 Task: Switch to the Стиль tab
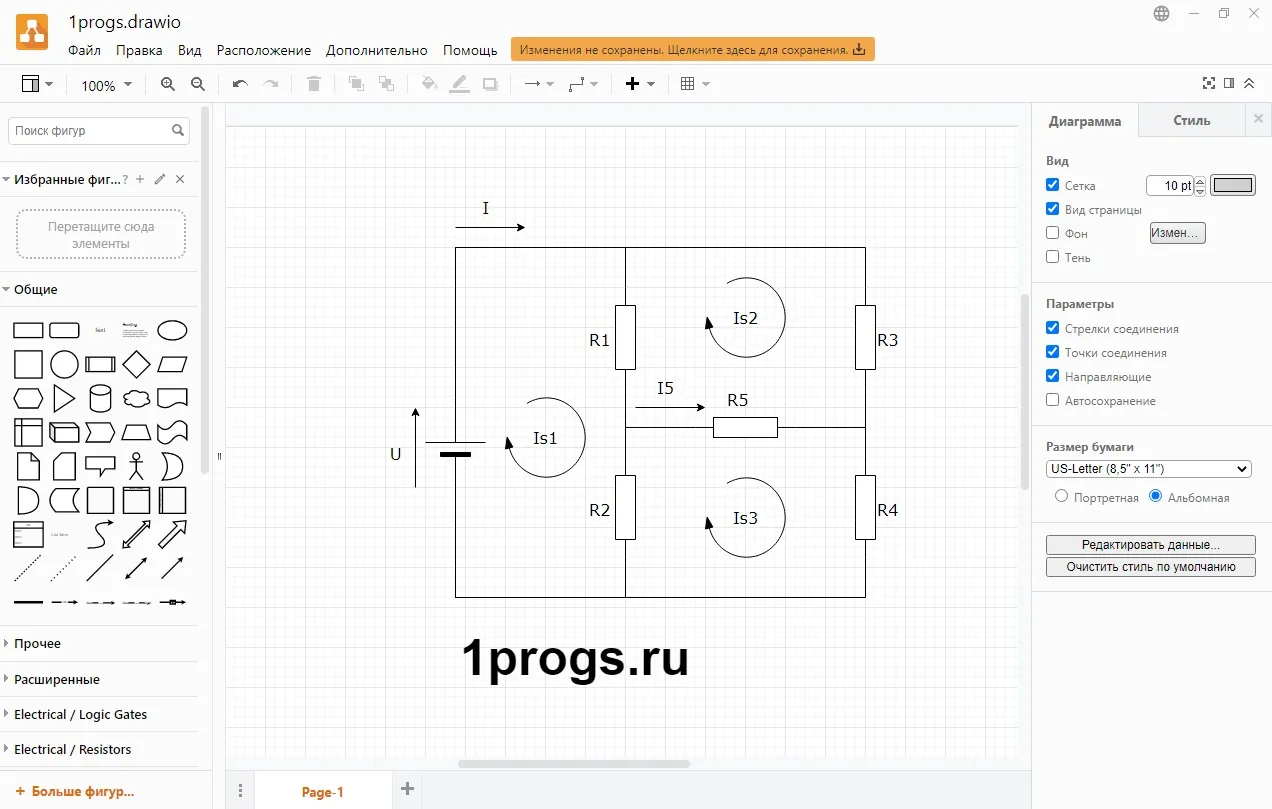coord(1192,120)
